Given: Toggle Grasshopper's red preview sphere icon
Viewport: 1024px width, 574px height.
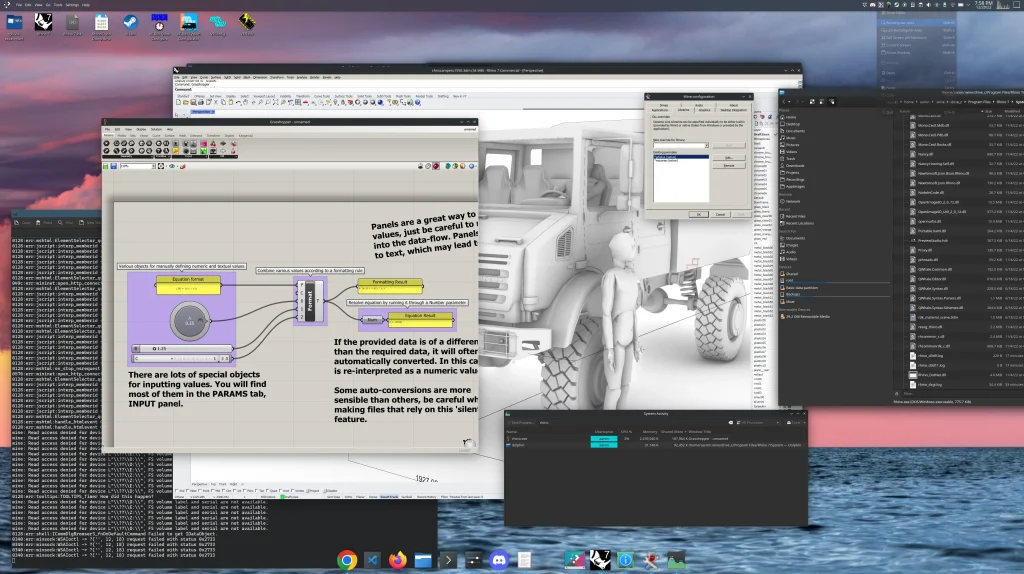Looking at the screenshot, I should 436,166.
